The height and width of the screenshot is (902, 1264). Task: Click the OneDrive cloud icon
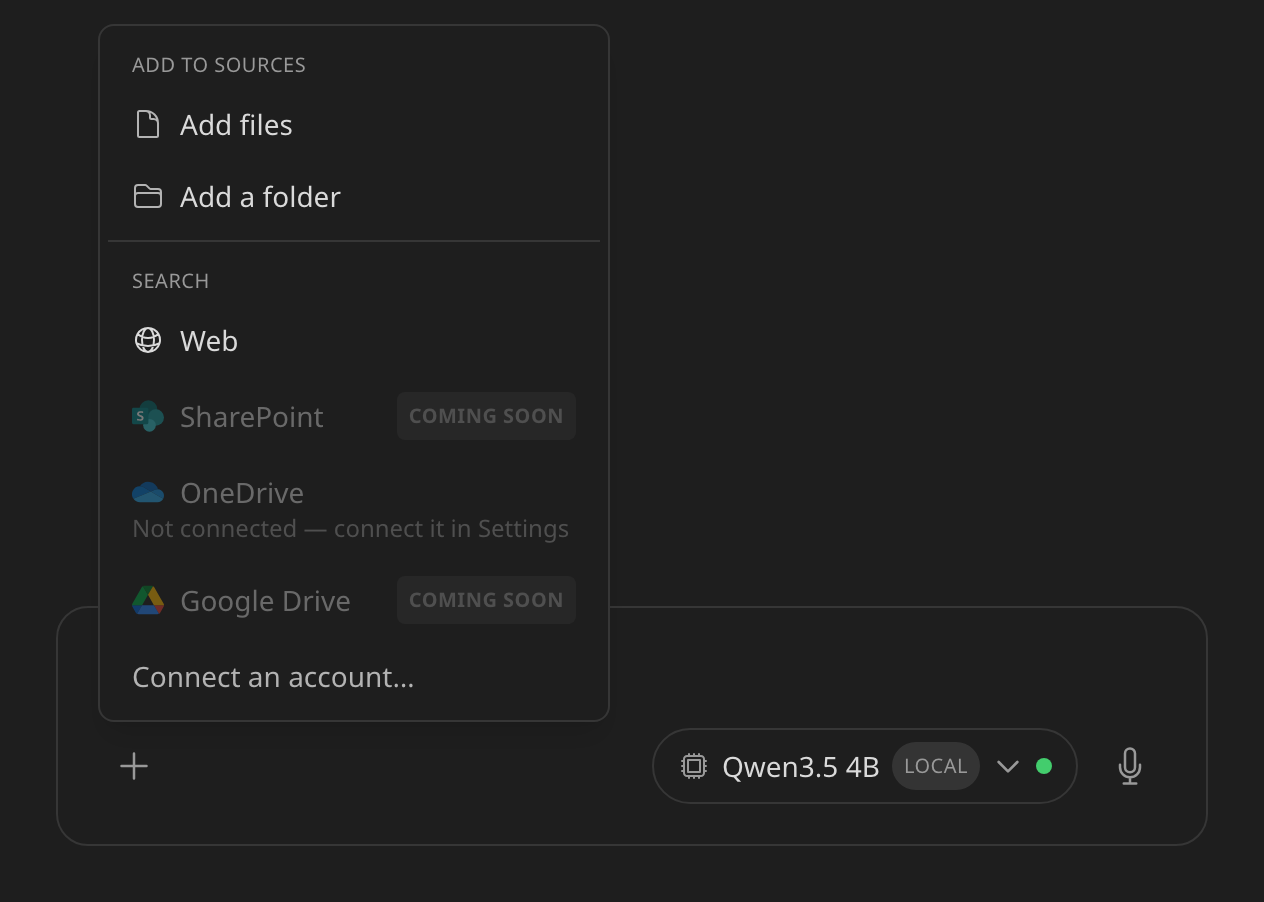pos(148,492)
